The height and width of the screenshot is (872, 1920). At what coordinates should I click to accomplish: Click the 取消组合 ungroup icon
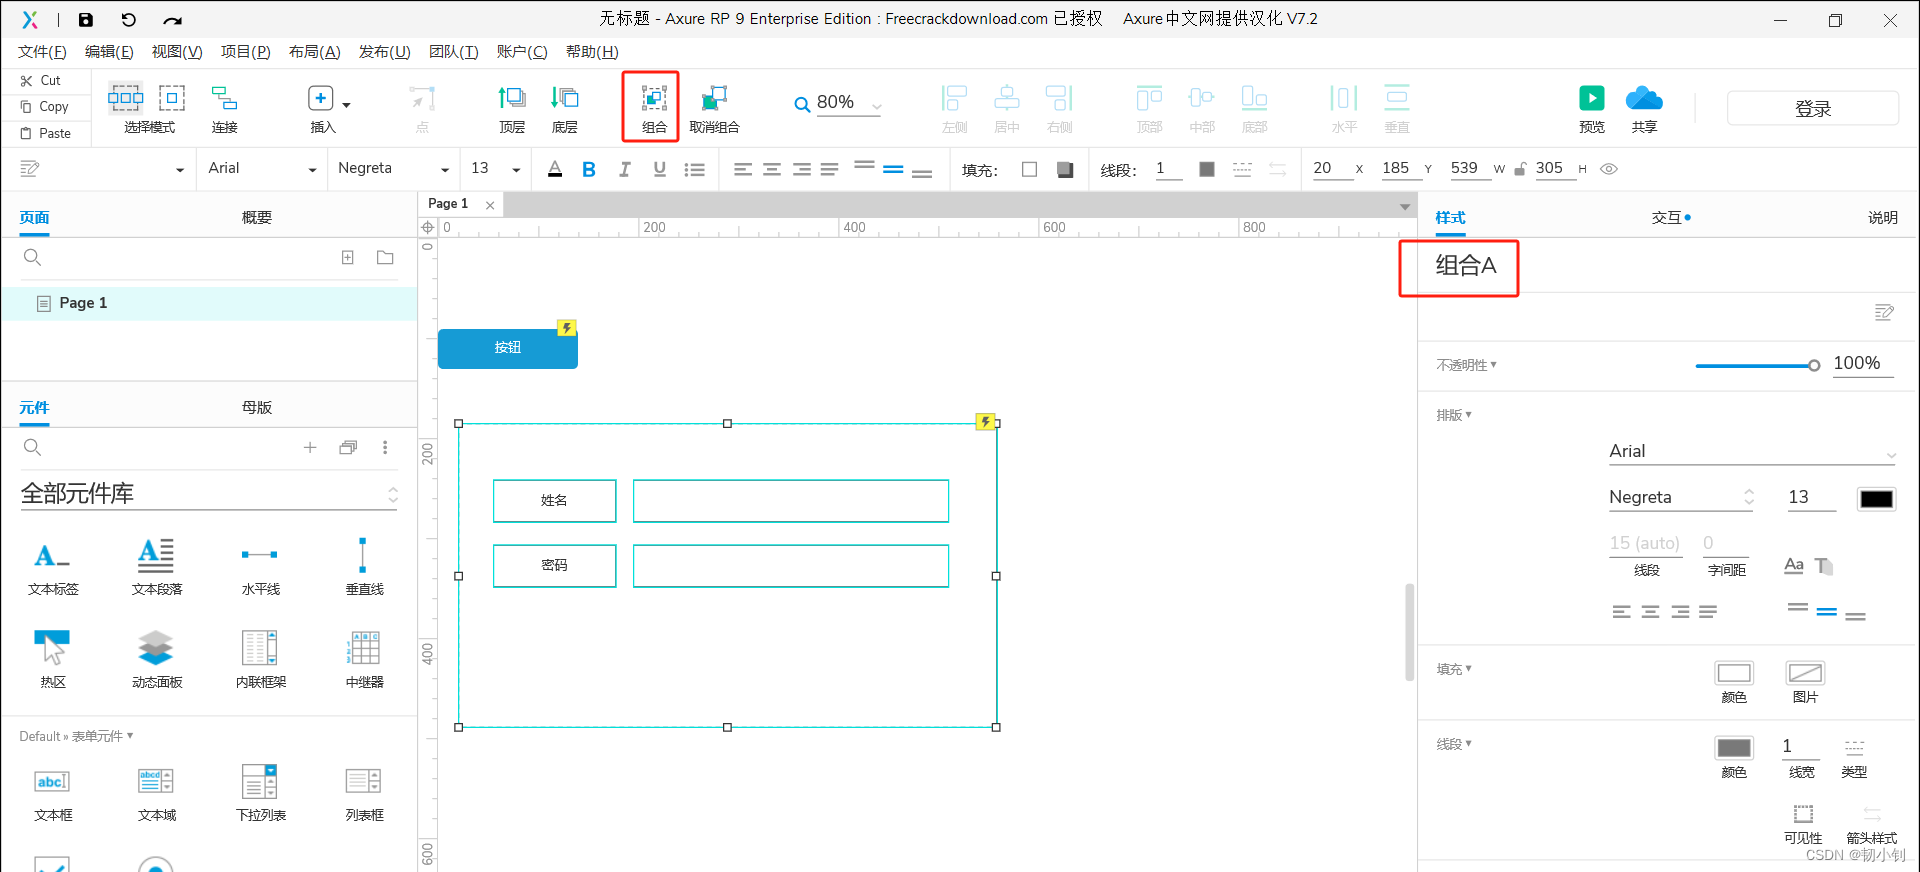(x=714, y=98)
